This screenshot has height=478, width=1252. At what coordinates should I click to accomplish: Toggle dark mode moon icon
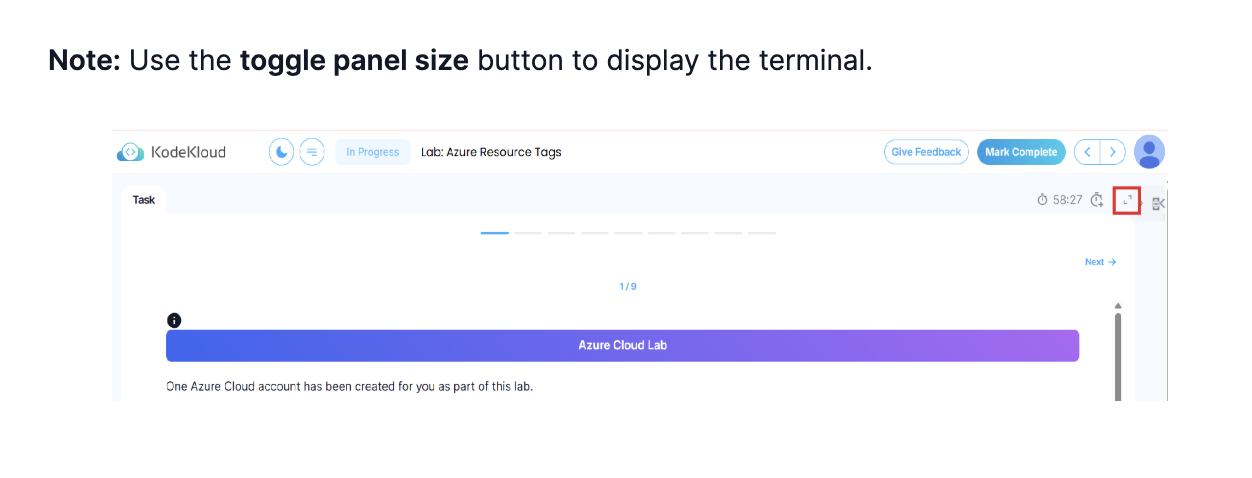(282, 152)
